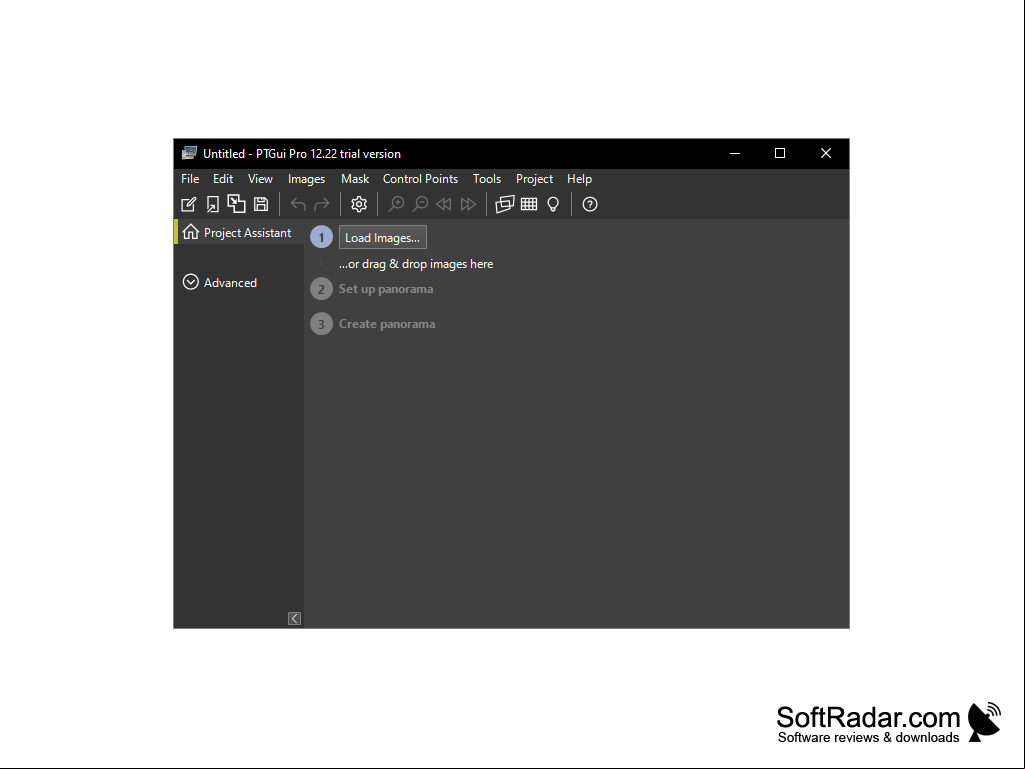
Task: Click the Set up panorama step
Action: pyautogui.click(x=386, y=289)
